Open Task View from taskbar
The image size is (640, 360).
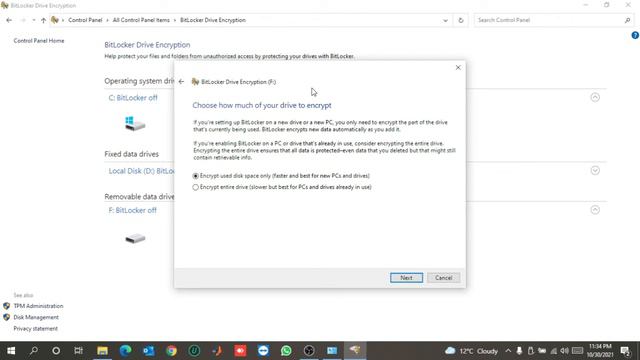point(79,351)
